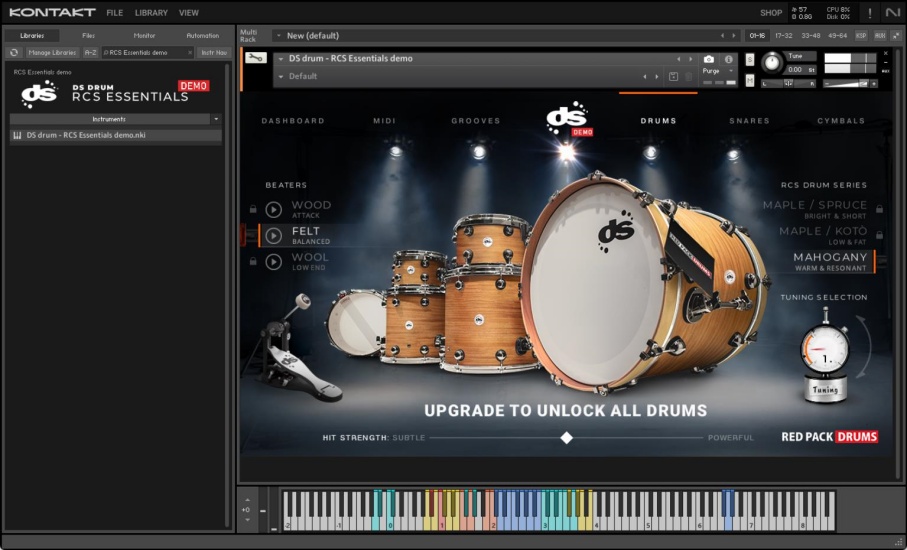Open the LIBRARY menu
The width and height of the screenshot is (907, 550).
coord(151,12)
